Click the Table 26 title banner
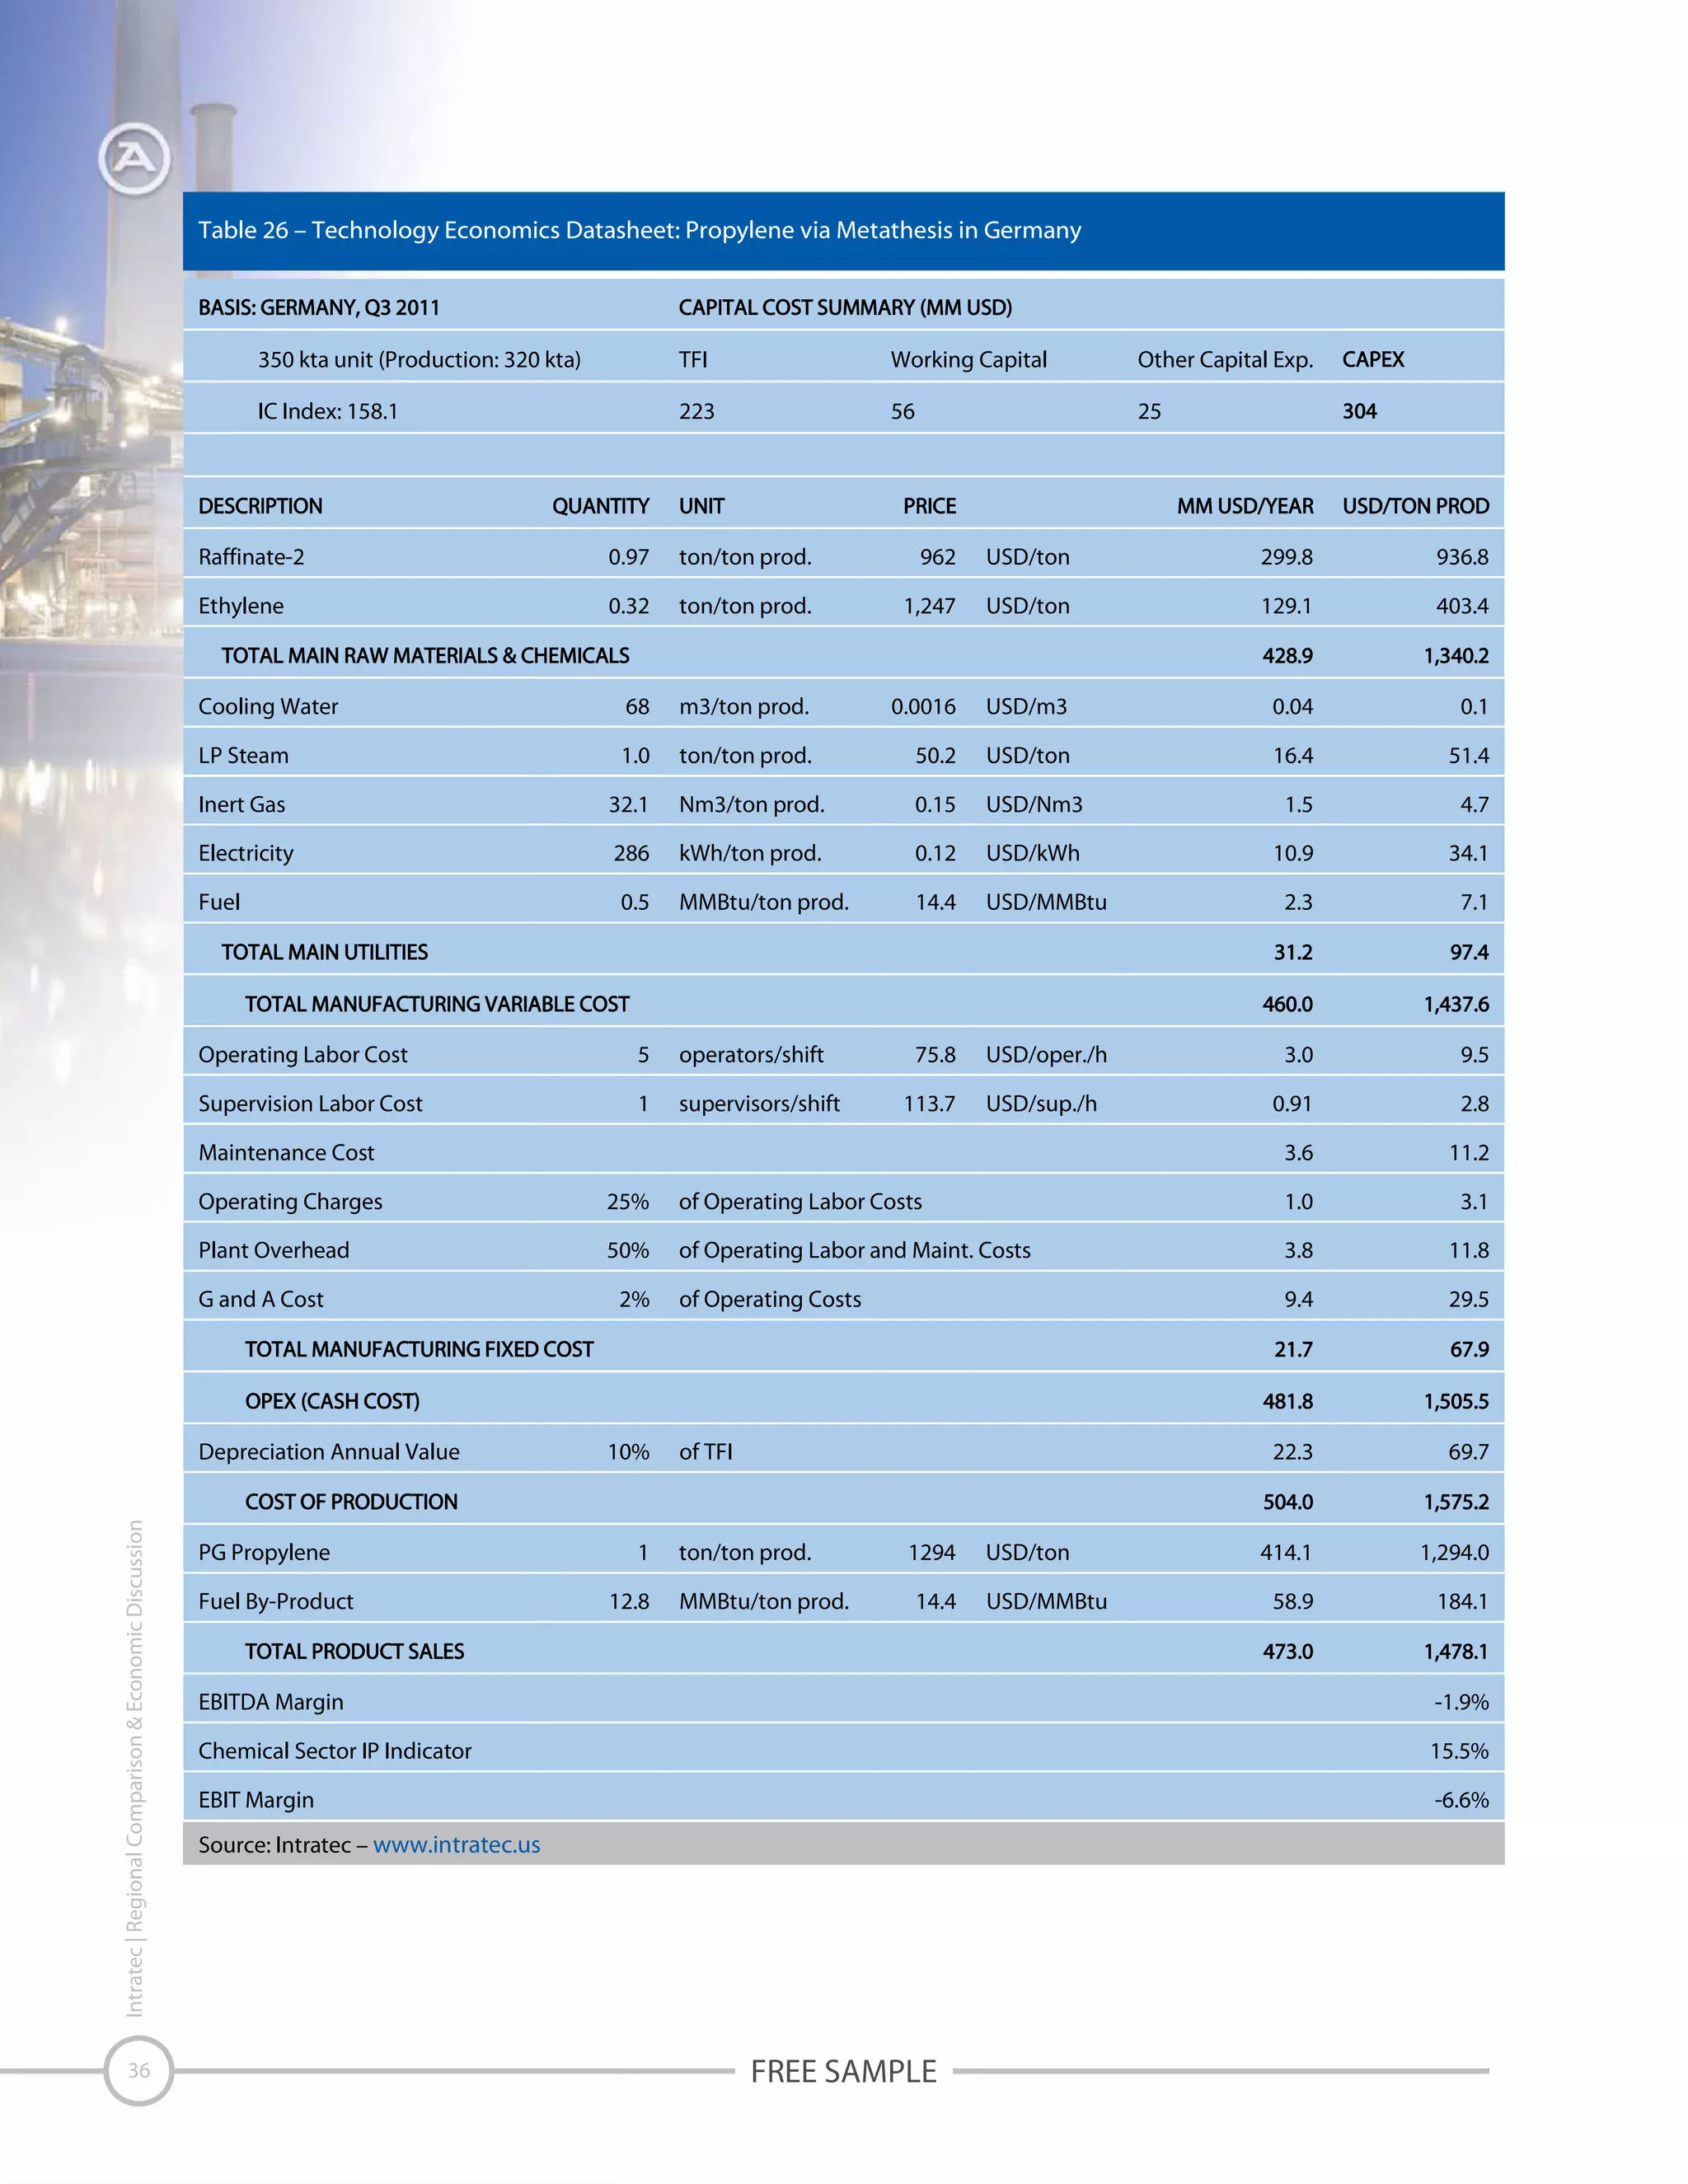 (640, 230)
